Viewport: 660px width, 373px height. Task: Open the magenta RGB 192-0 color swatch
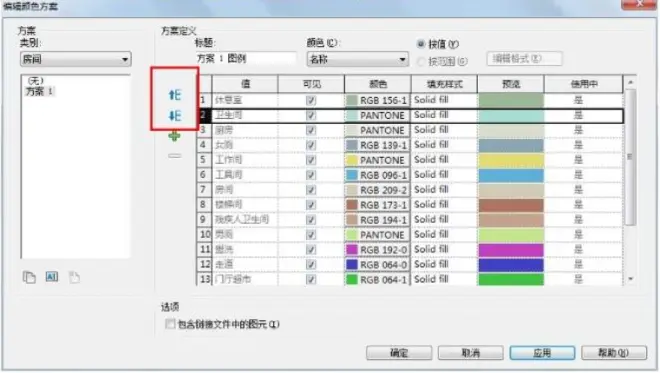pyautogui.click(x=377, y=250)
